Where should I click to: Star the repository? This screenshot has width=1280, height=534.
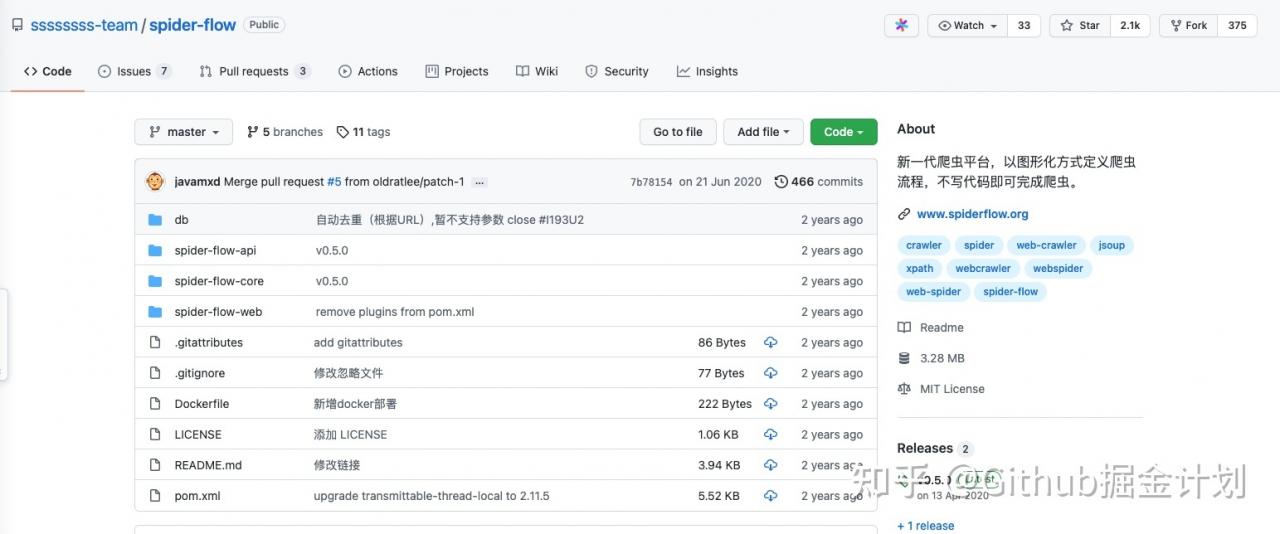1080,26
